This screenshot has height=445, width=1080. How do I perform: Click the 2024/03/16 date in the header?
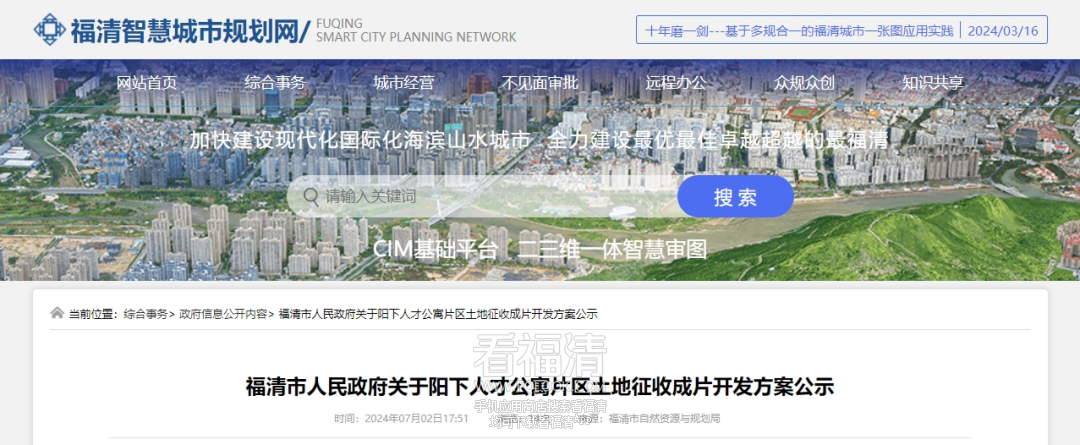coord(1003,30)
